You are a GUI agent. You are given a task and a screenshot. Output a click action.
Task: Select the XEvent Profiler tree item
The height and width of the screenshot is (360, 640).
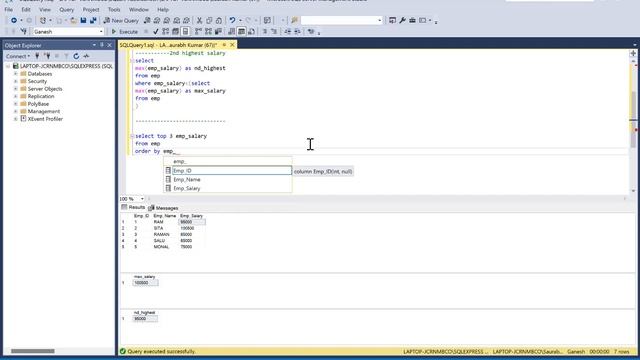[x=45, y=119]
